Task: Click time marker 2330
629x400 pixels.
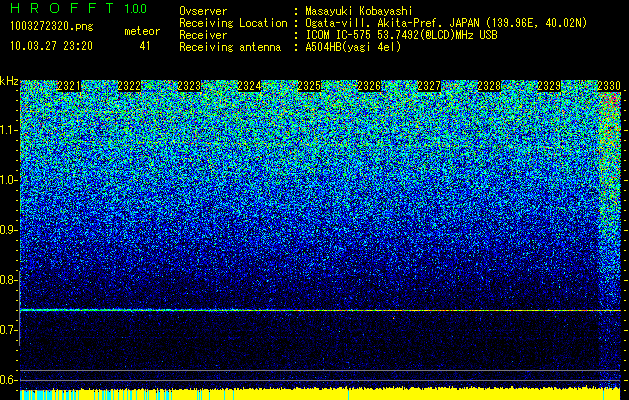Action: 609,86
